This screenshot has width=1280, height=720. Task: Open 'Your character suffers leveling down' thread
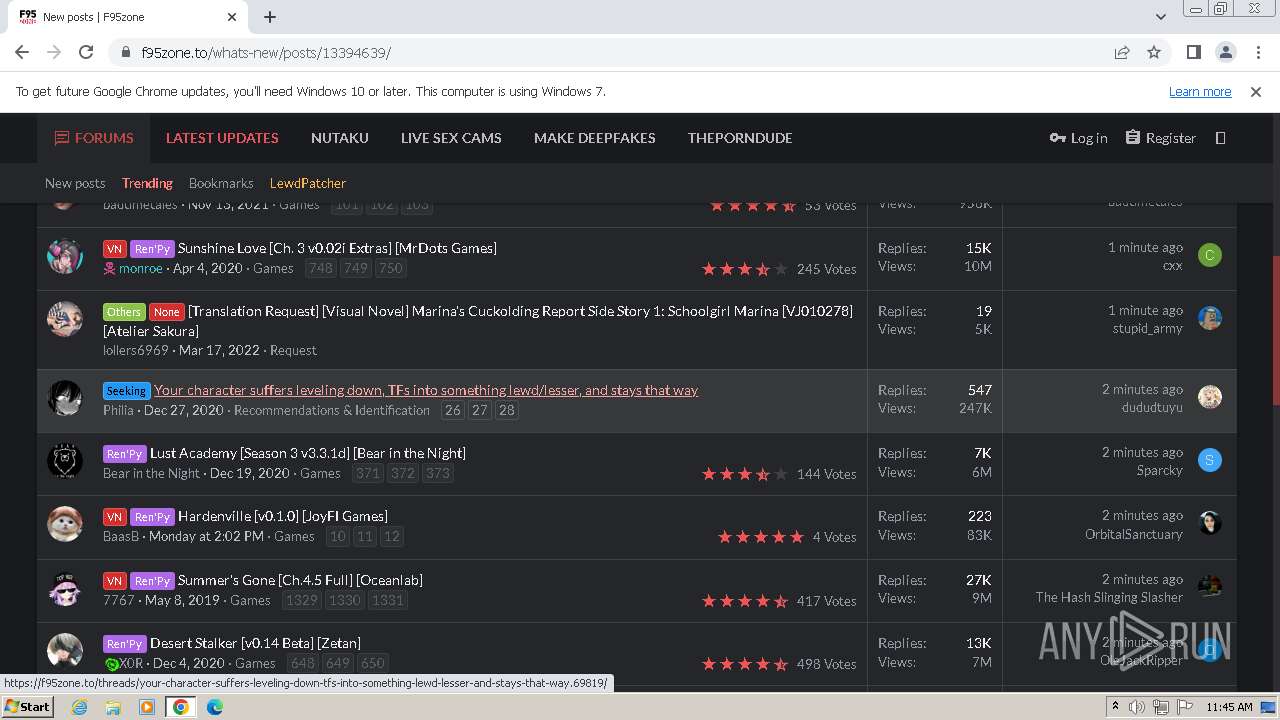[426, 390]
